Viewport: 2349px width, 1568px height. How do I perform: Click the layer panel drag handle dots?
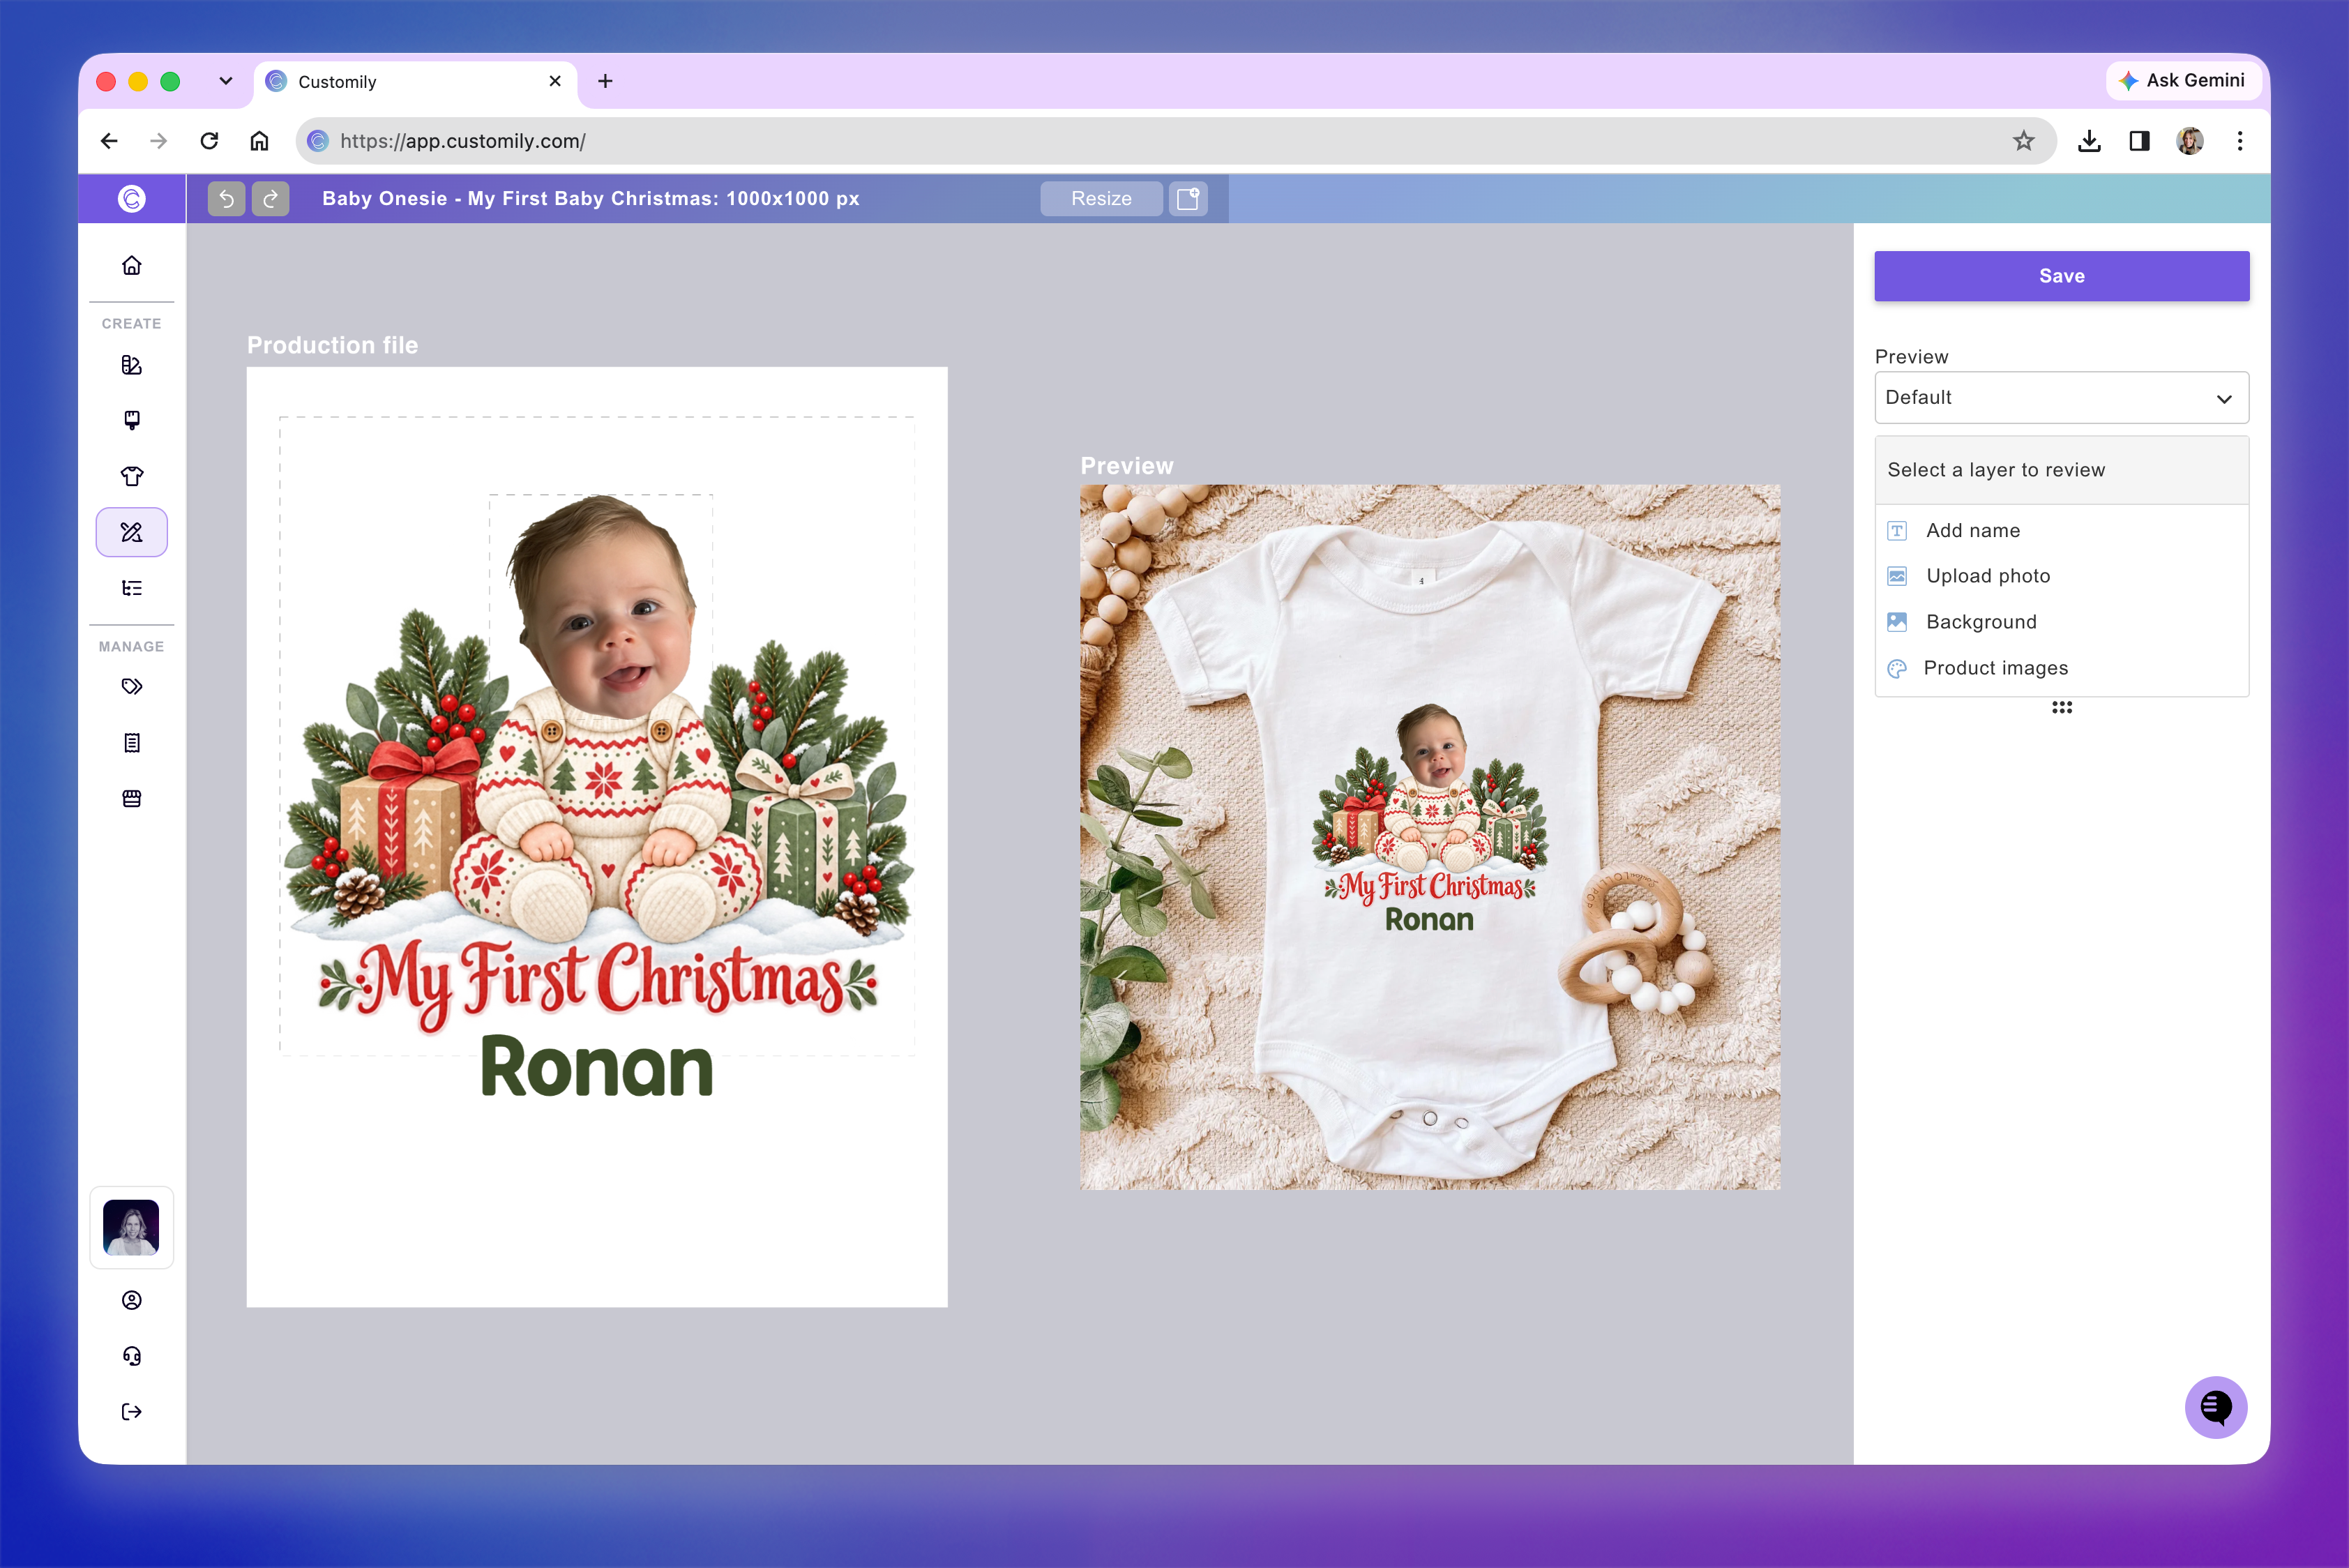coord(2061,707)
